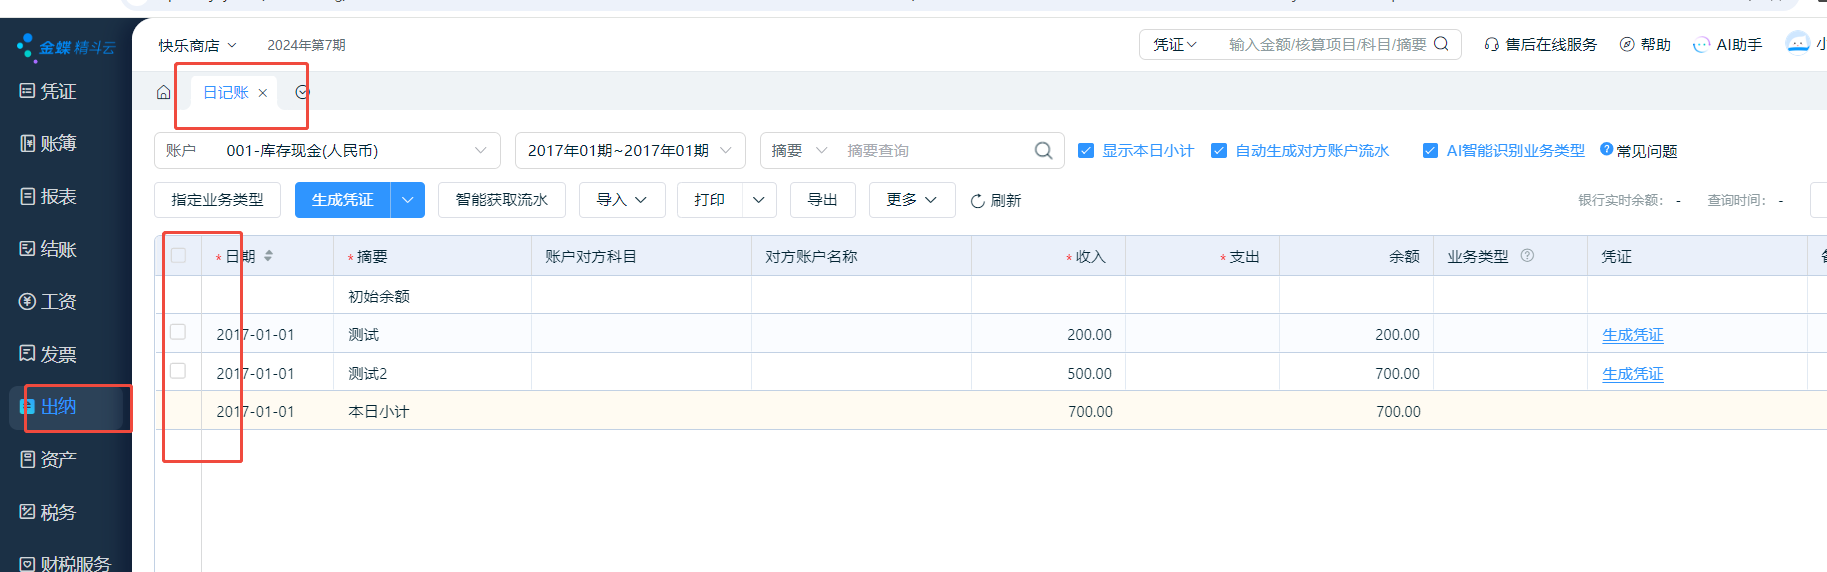Click the 智能获取流水 button
Image resolution: width=1827 pixels, height=572 pixels.
tap(501, 200)
